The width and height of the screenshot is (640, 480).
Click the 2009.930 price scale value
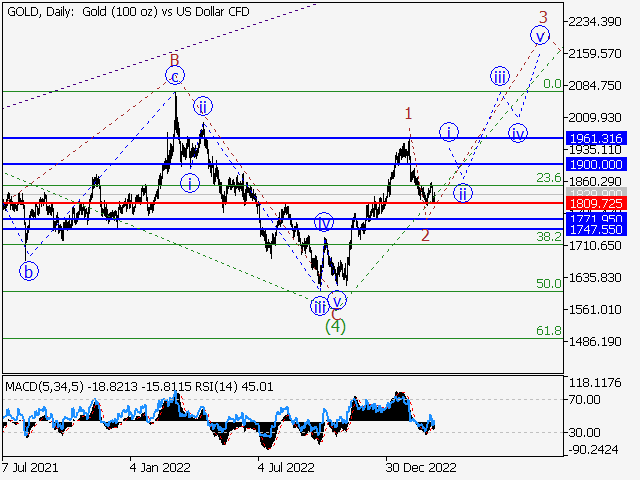click(x=595, y=118)
